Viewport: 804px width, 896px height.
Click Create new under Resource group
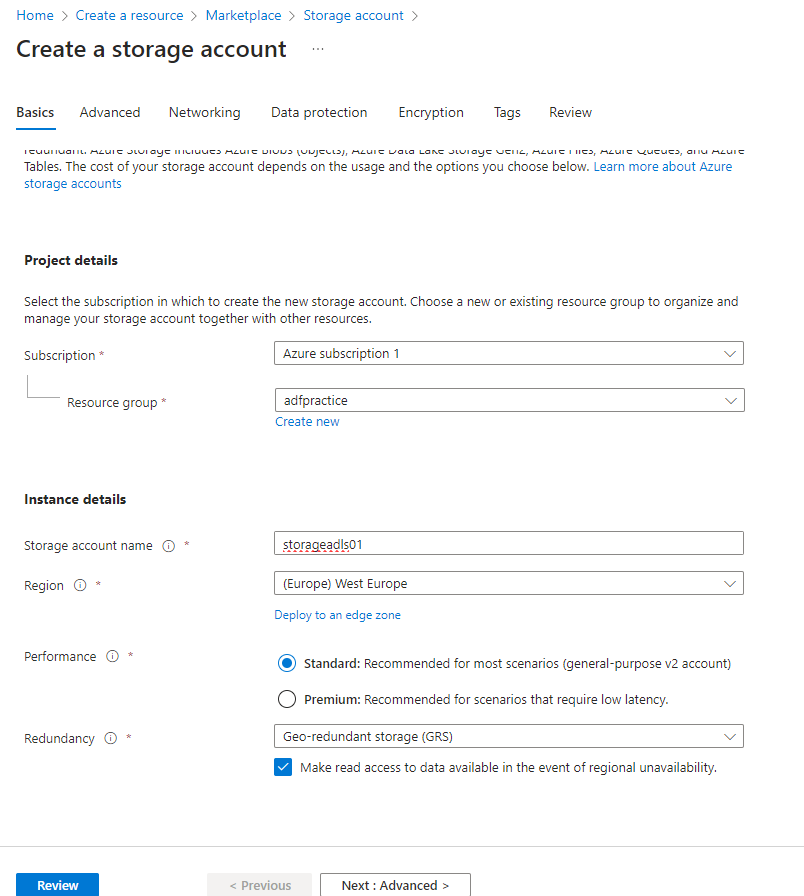coord(307,421)
